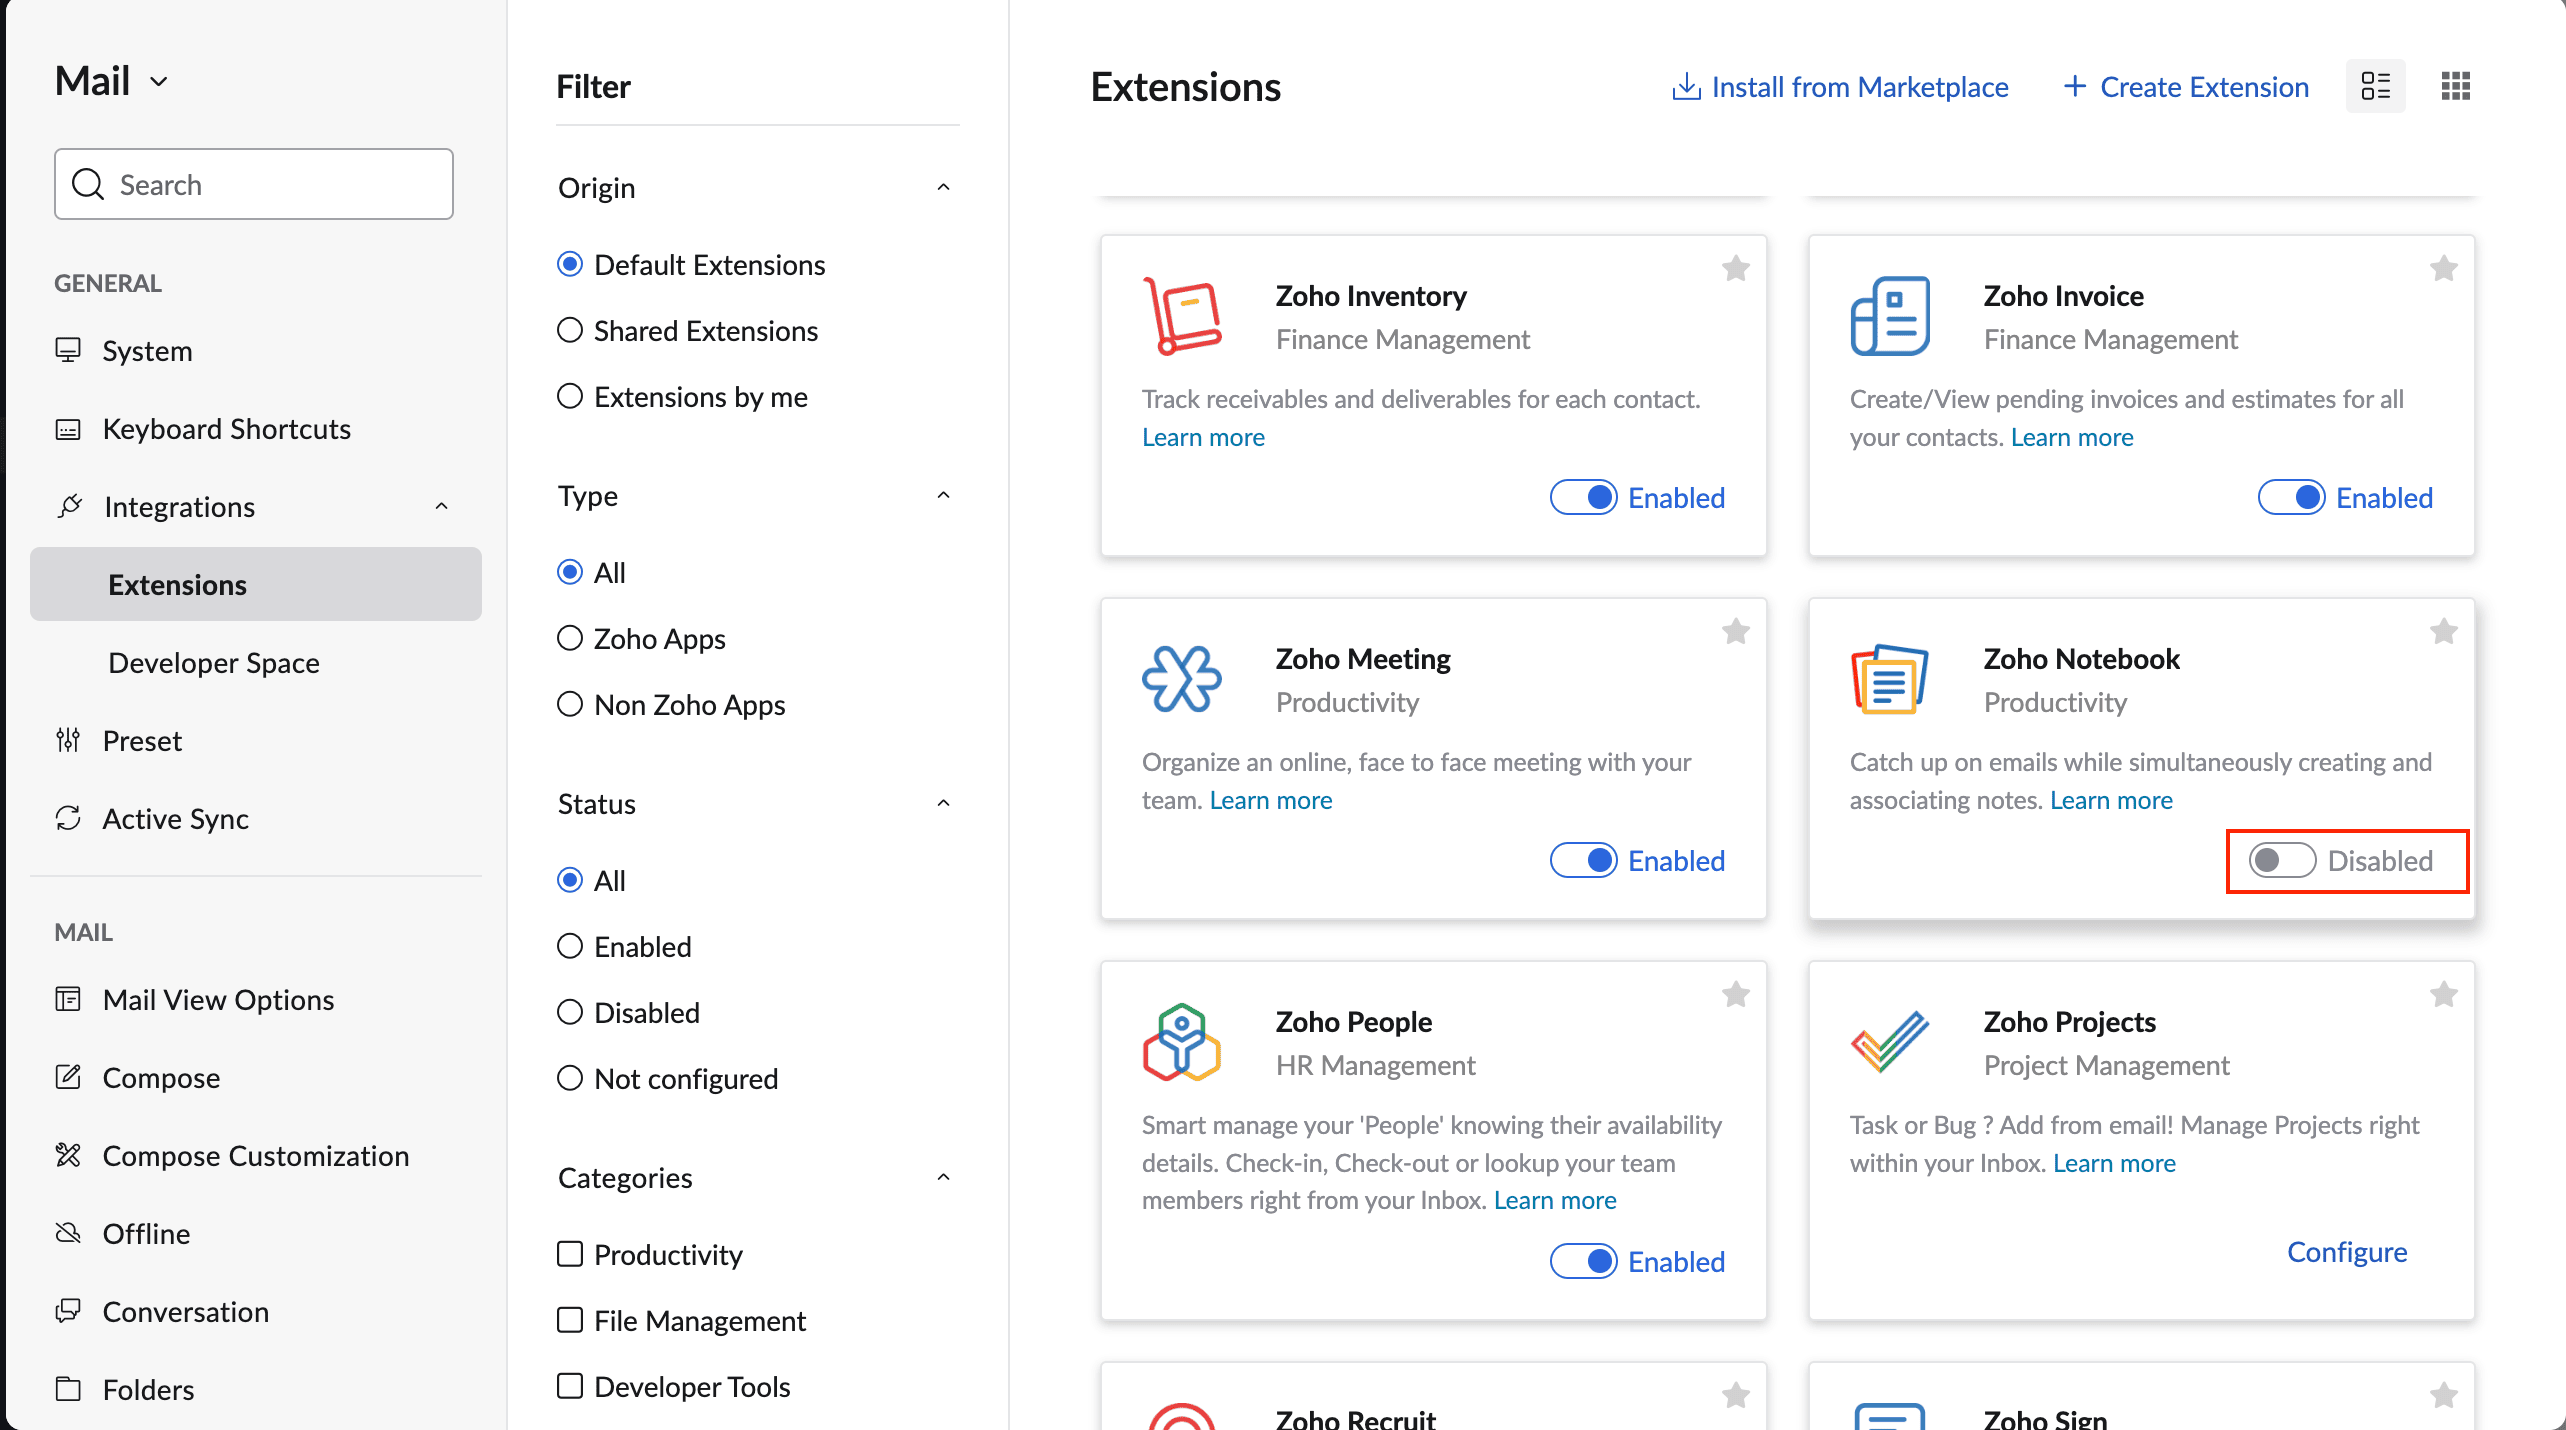
Task: Open Developer Space in sidebar
Action: pos(213,662)
